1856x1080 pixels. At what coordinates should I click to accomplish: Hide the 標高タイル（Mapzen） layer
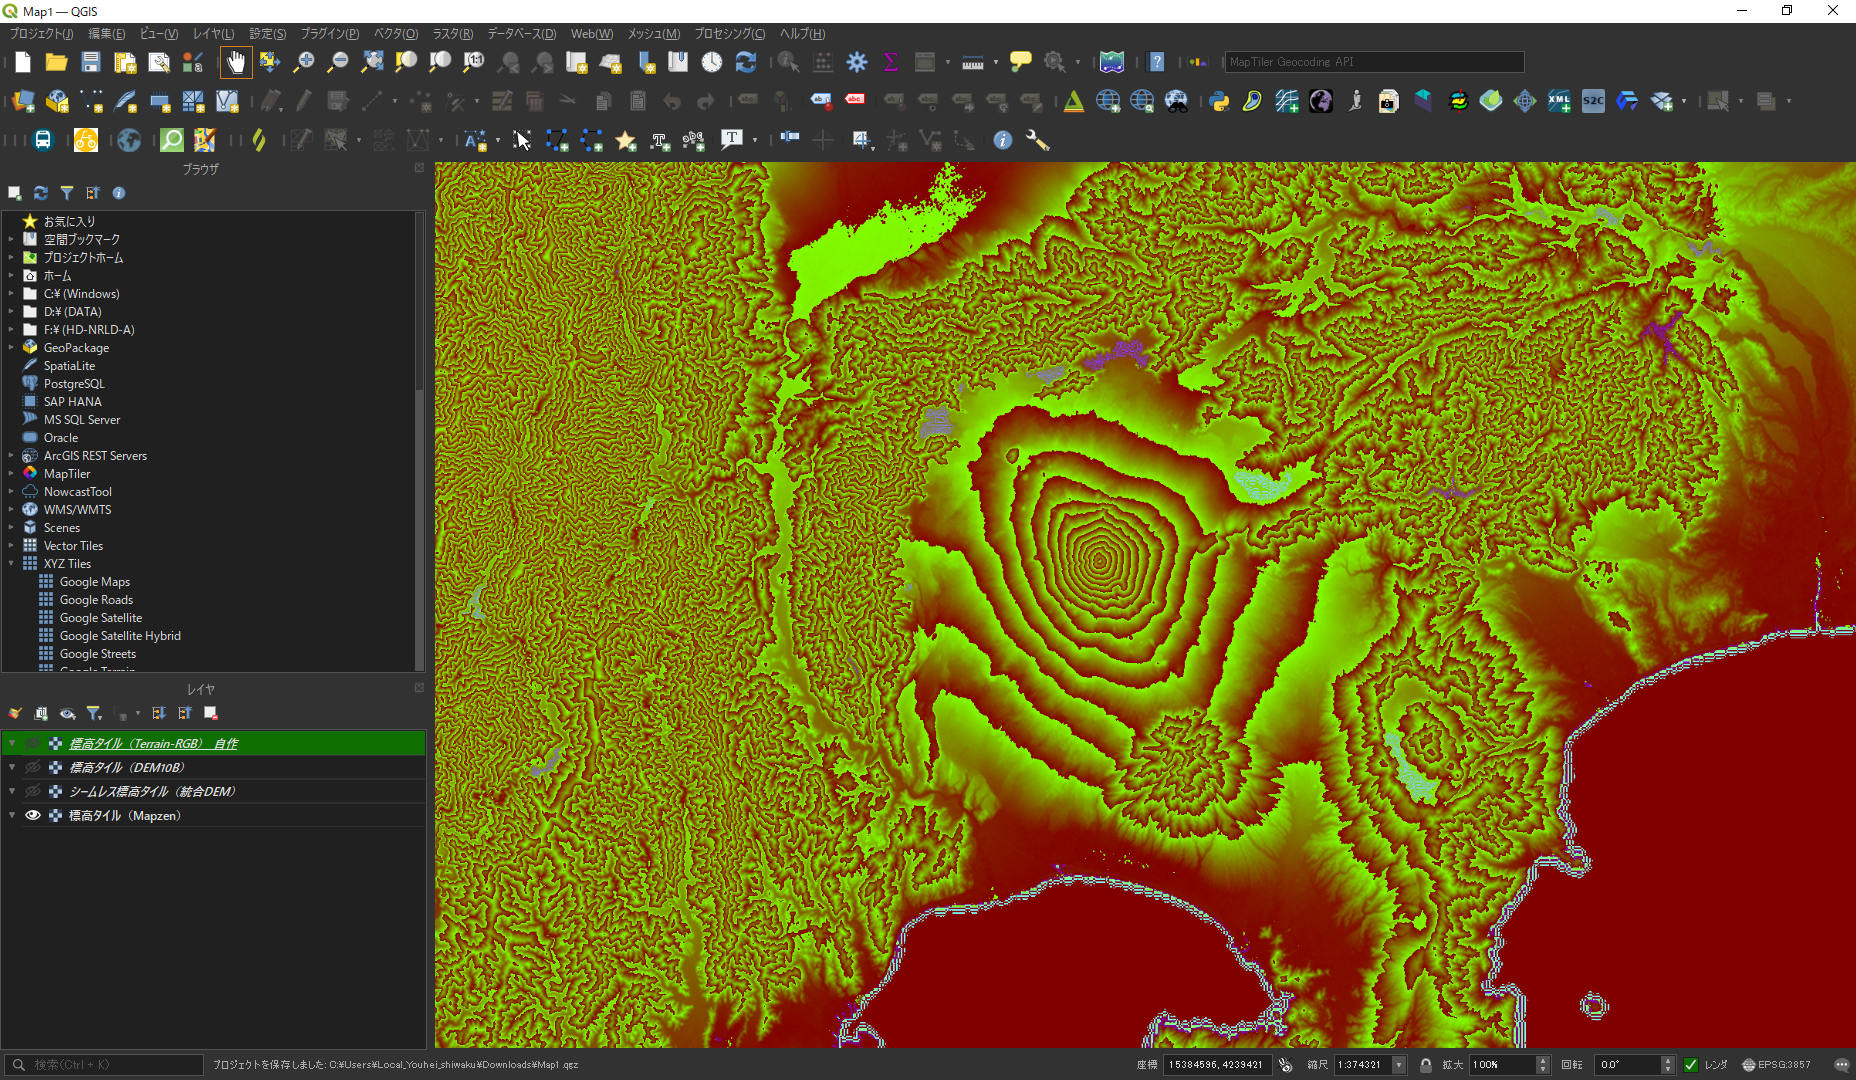point(32,815)
